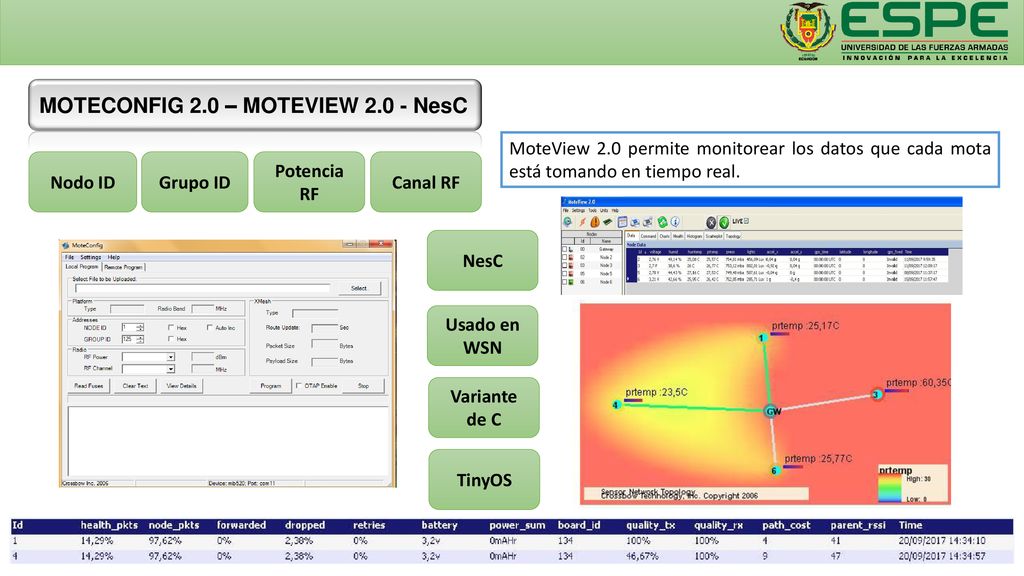Screen dimensions: 1024x576
Task: Check the Node 3 checkbox in MoteView
Action: pyautogui.click(x=564, y=265)
